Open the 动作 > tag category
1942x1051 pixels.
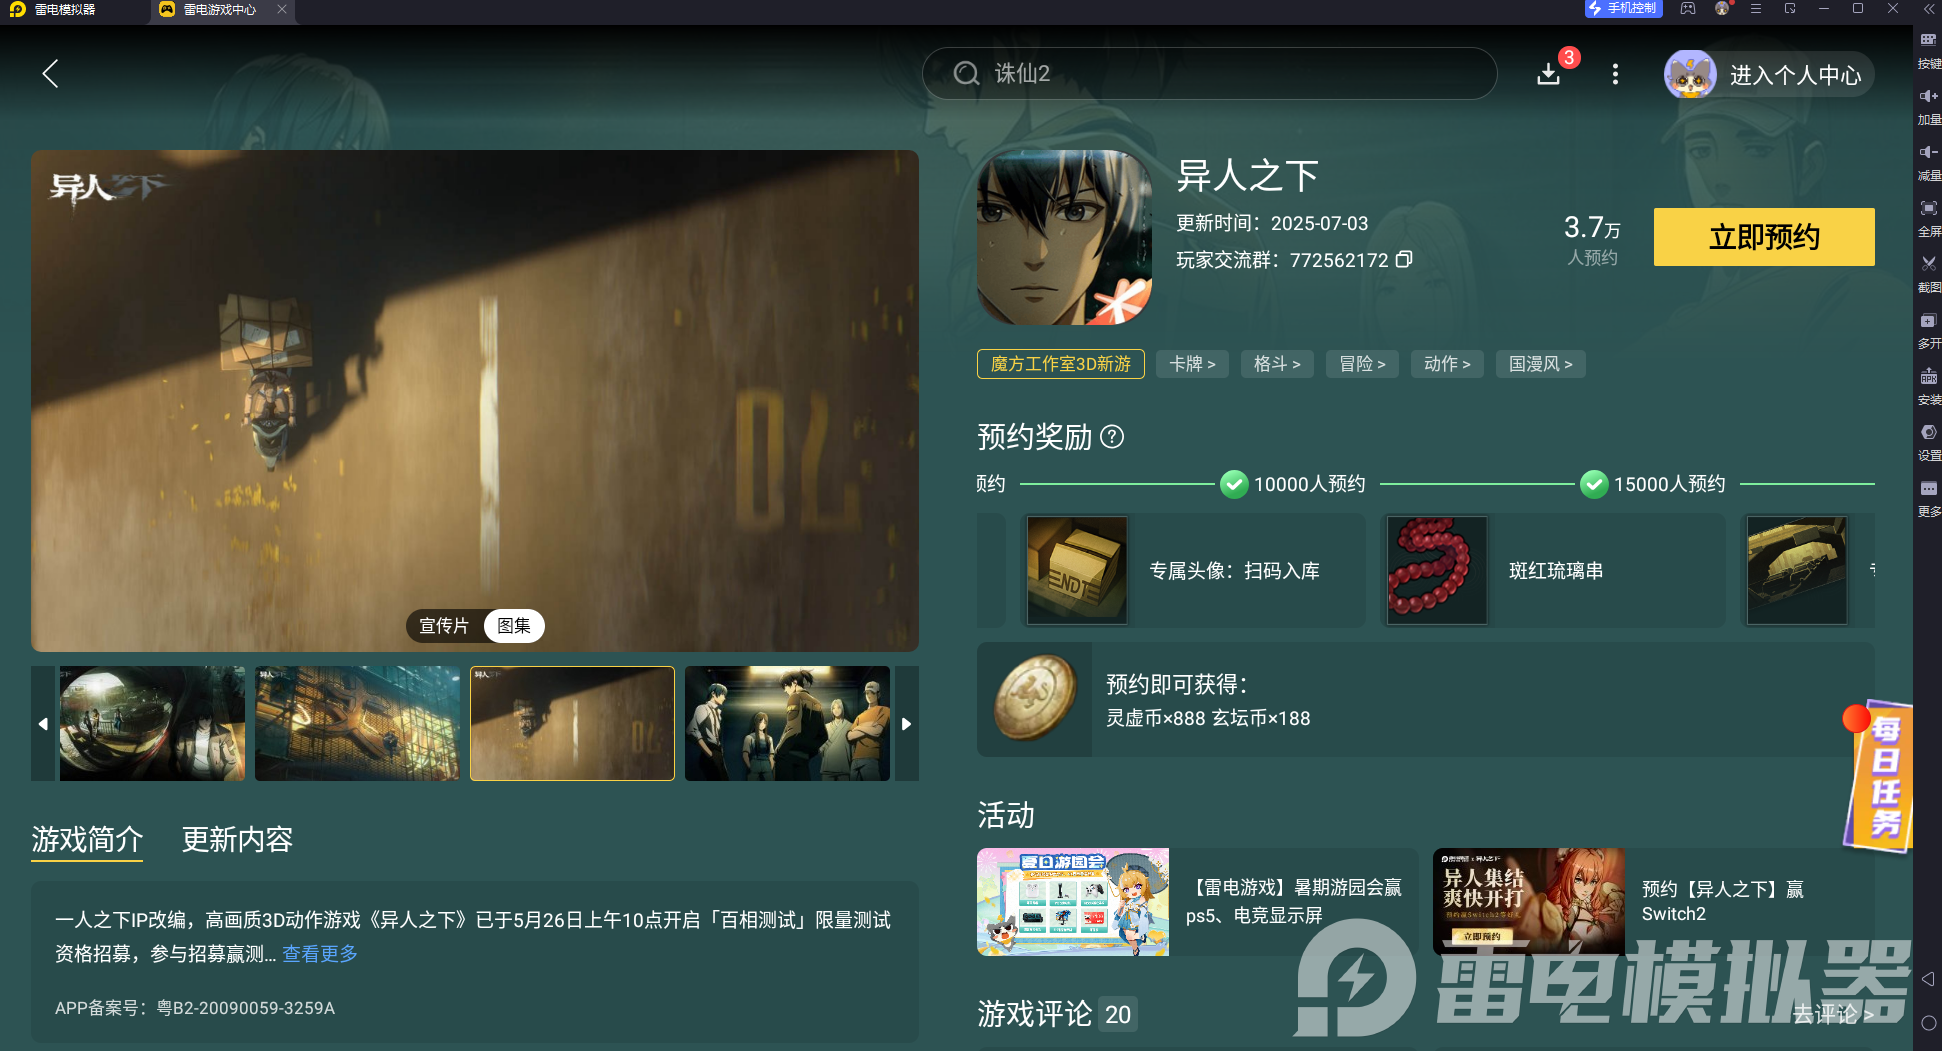coord(1448,364)
